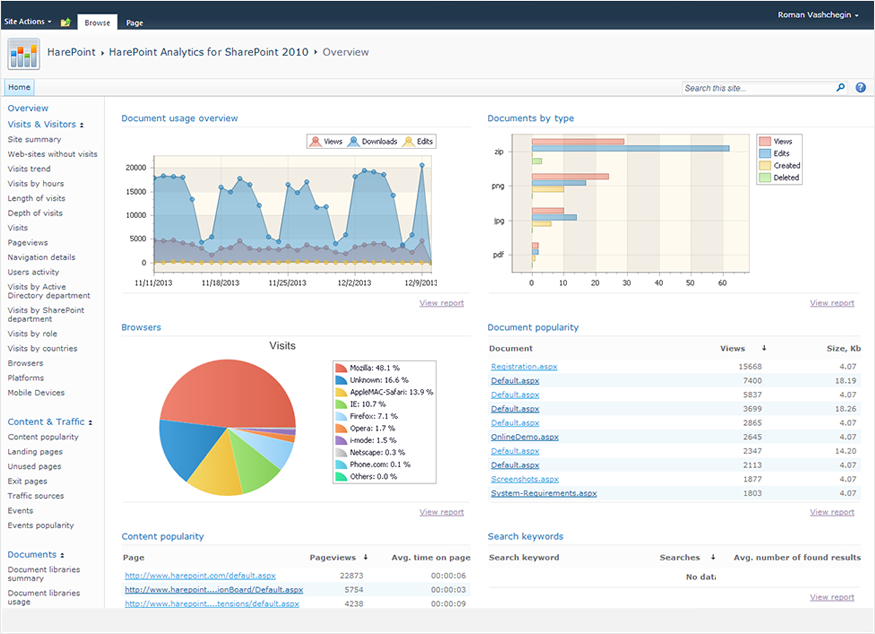Image resolution: width=875 pixels, height=634 pixels.
Task: Sort Document popularity by Views arrow
Action: (x=764, y=349)
